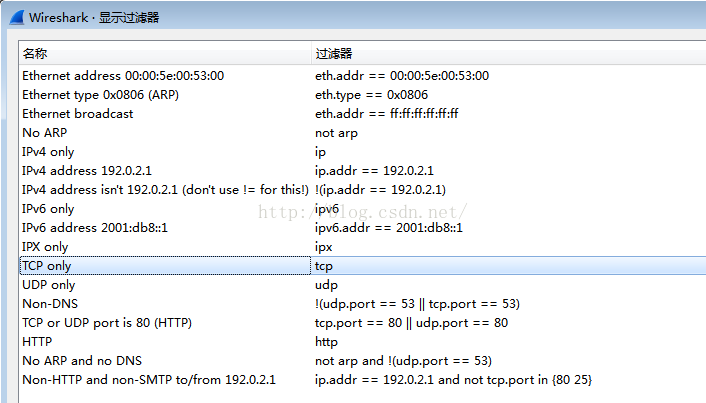The height and width of the screenshot is (403, 706).
Task: Click the 'not arp' filter expression
Action: click(336, 133)
